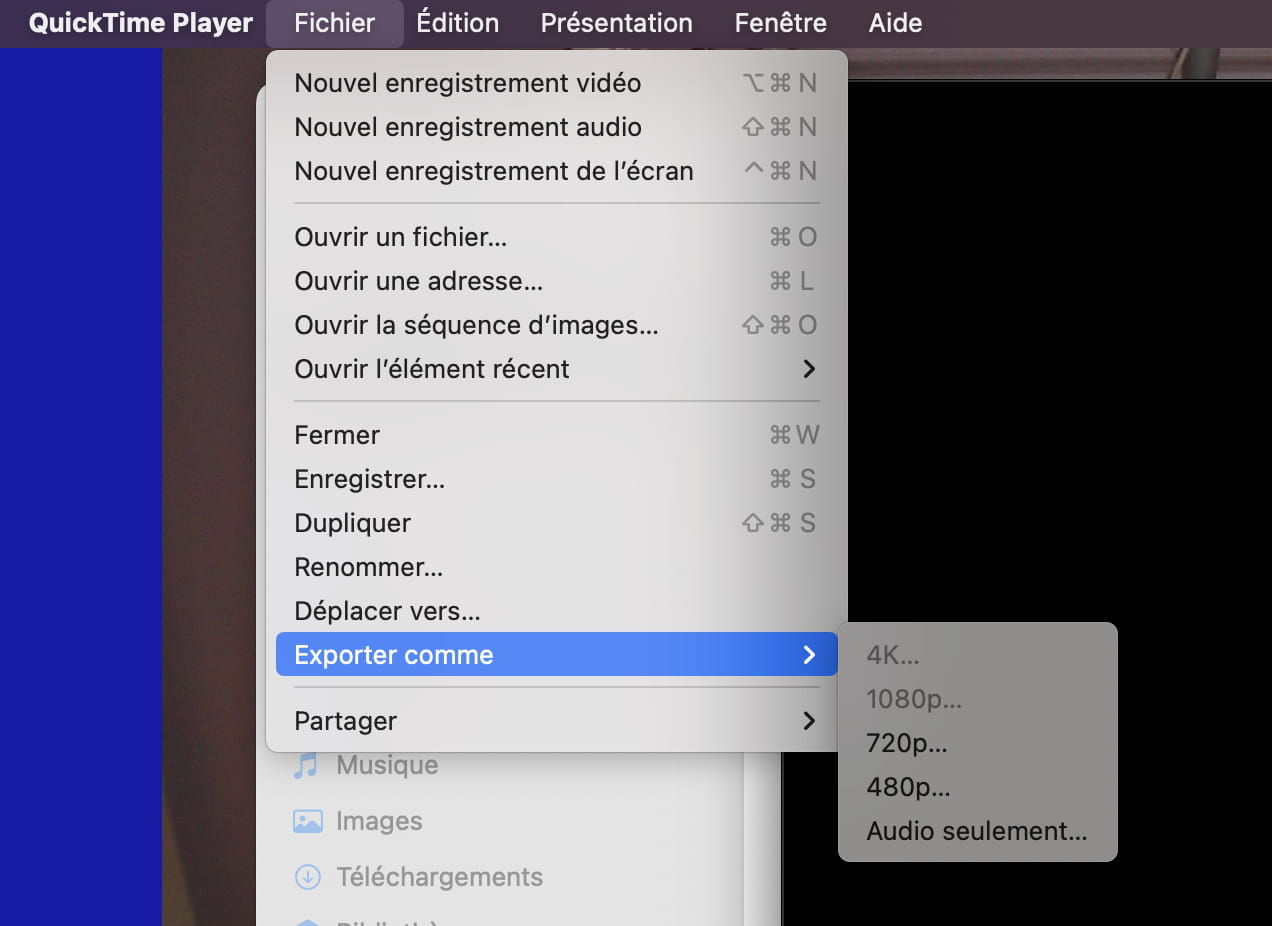Screen dimensions: 1272x926
Task: Select Dupliquer menu item
Action: 556,523
